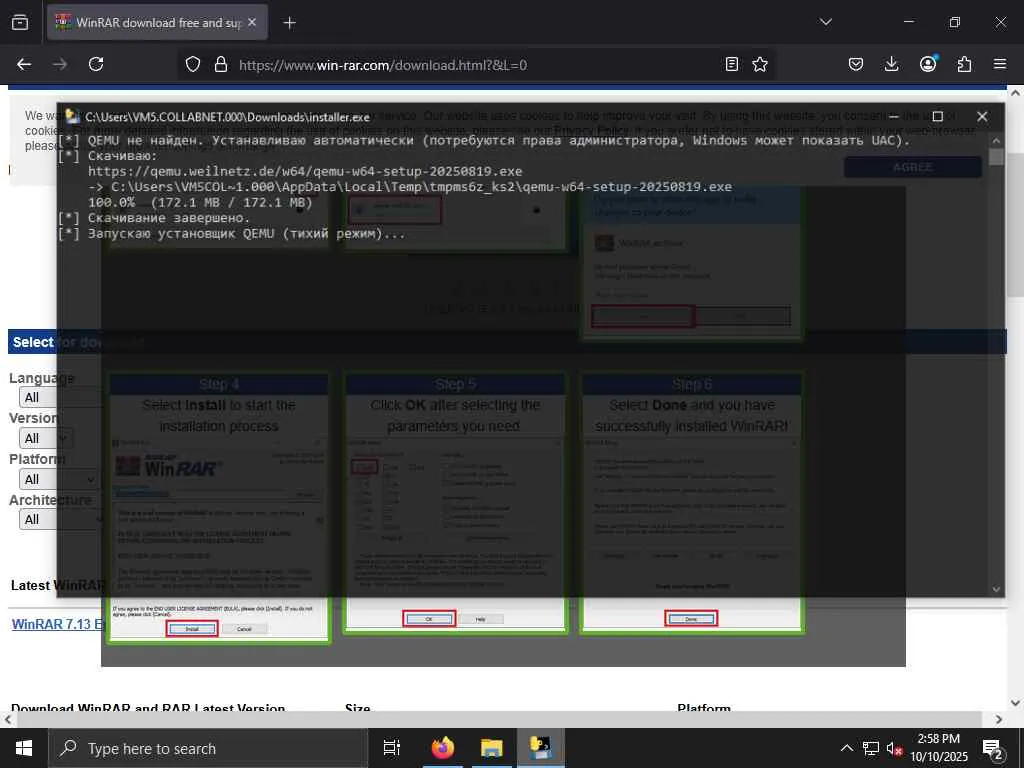The width and height of the screenshot is (1024, 768).
Task: Open the network tray icon
Action: [871, 748]
